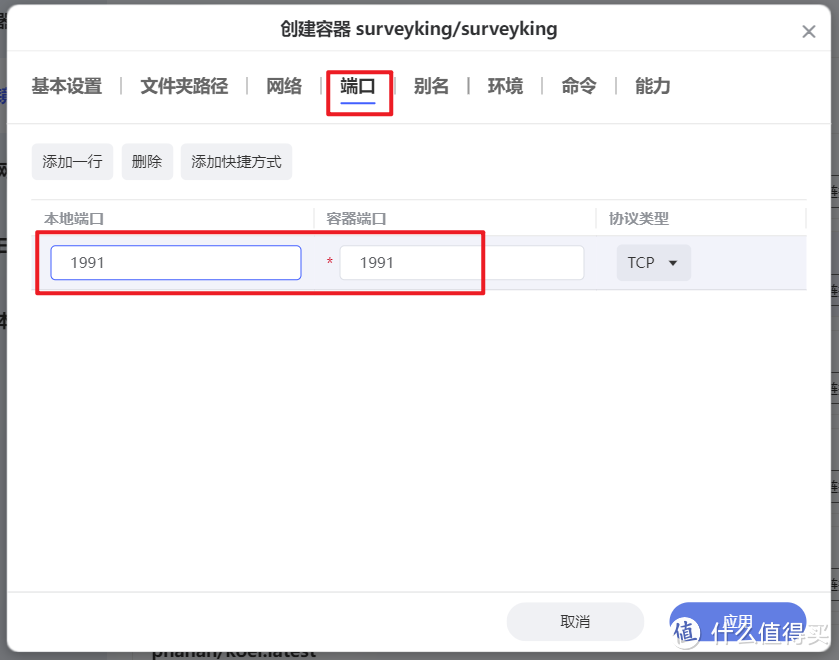The width and height of the screenshot is (839, 660).
Task: Select the 端口 tab
Action: [360, 87]
